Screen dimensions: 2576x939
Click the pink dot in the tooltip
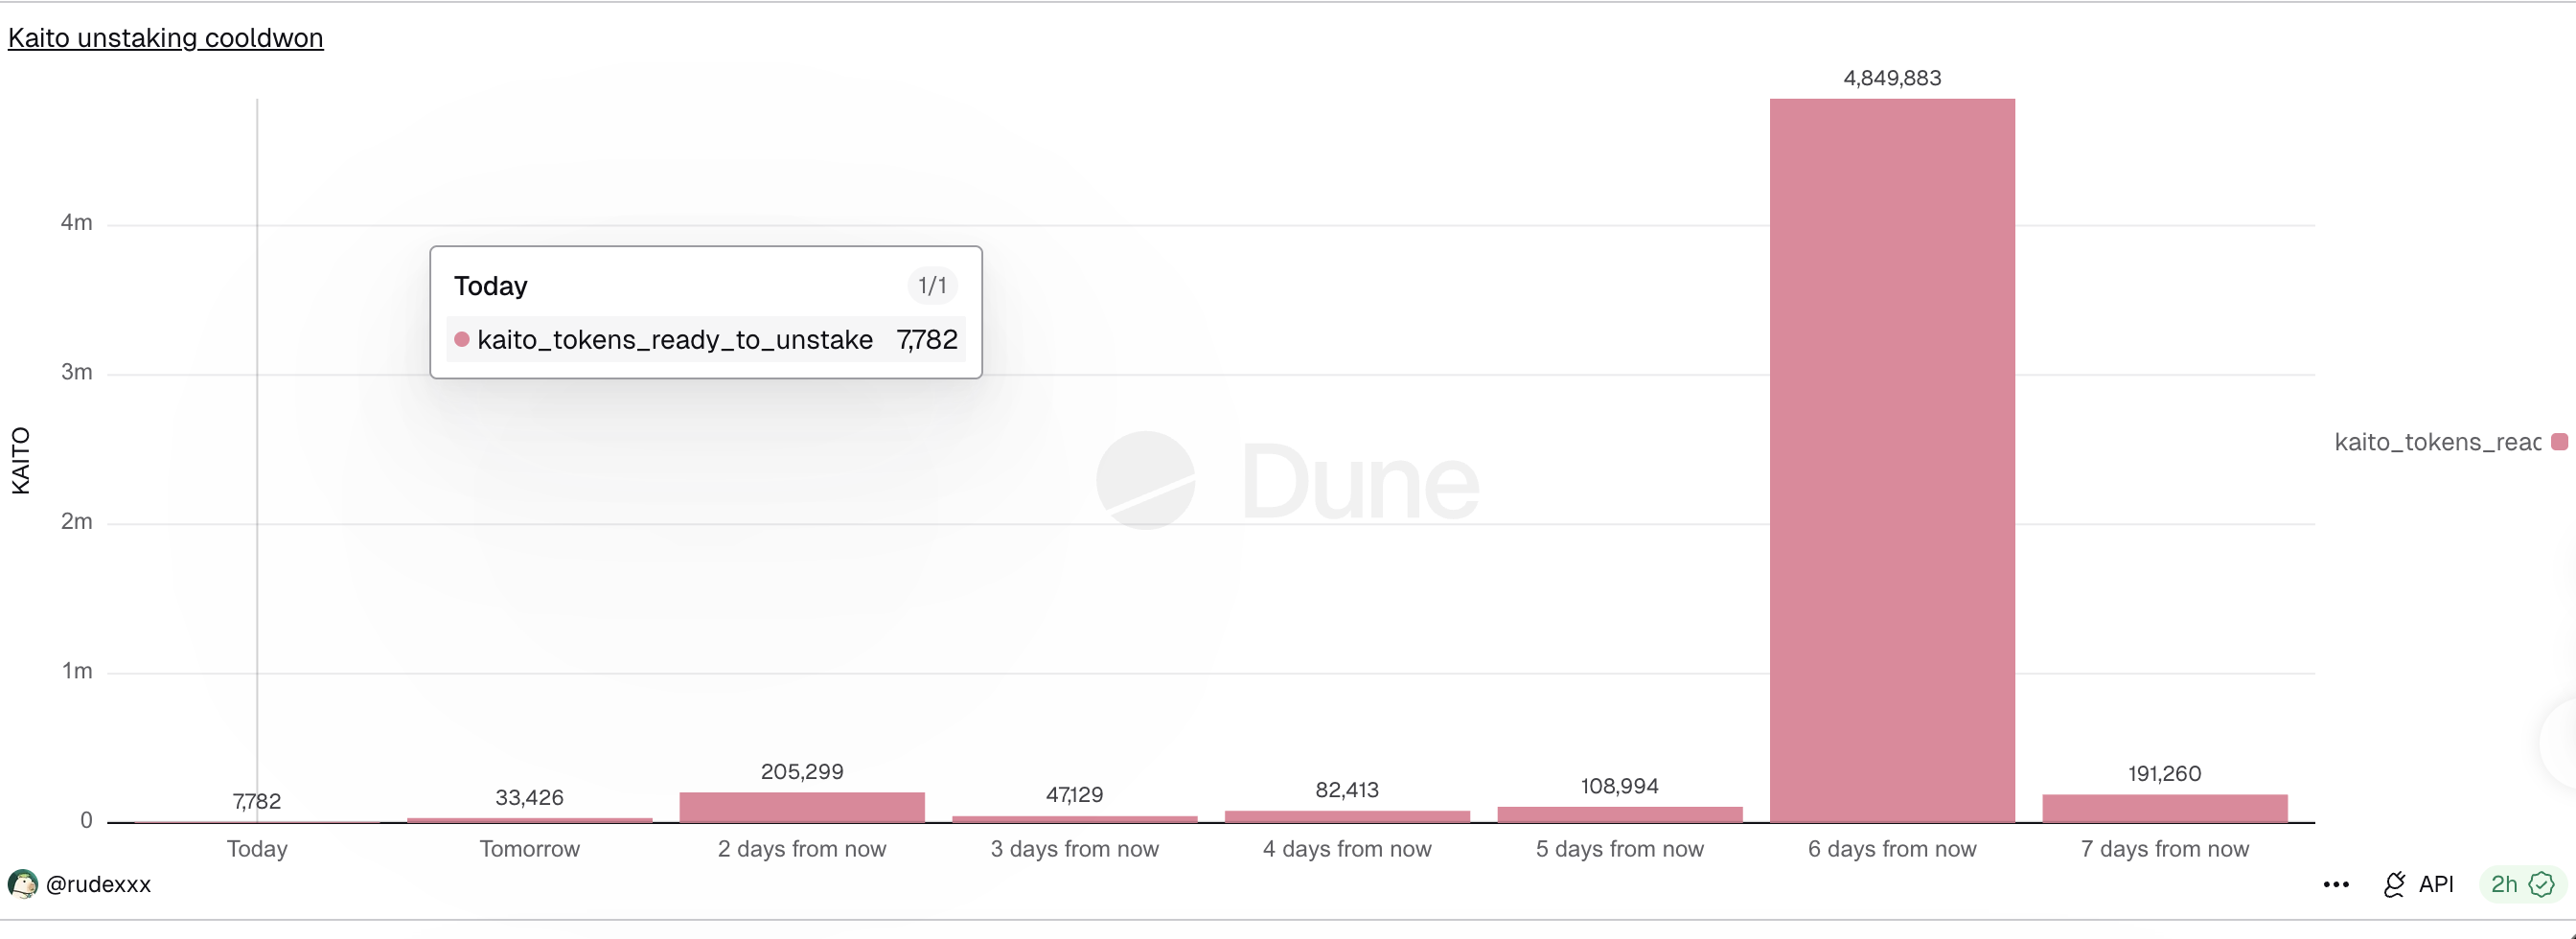pos(462,339)
